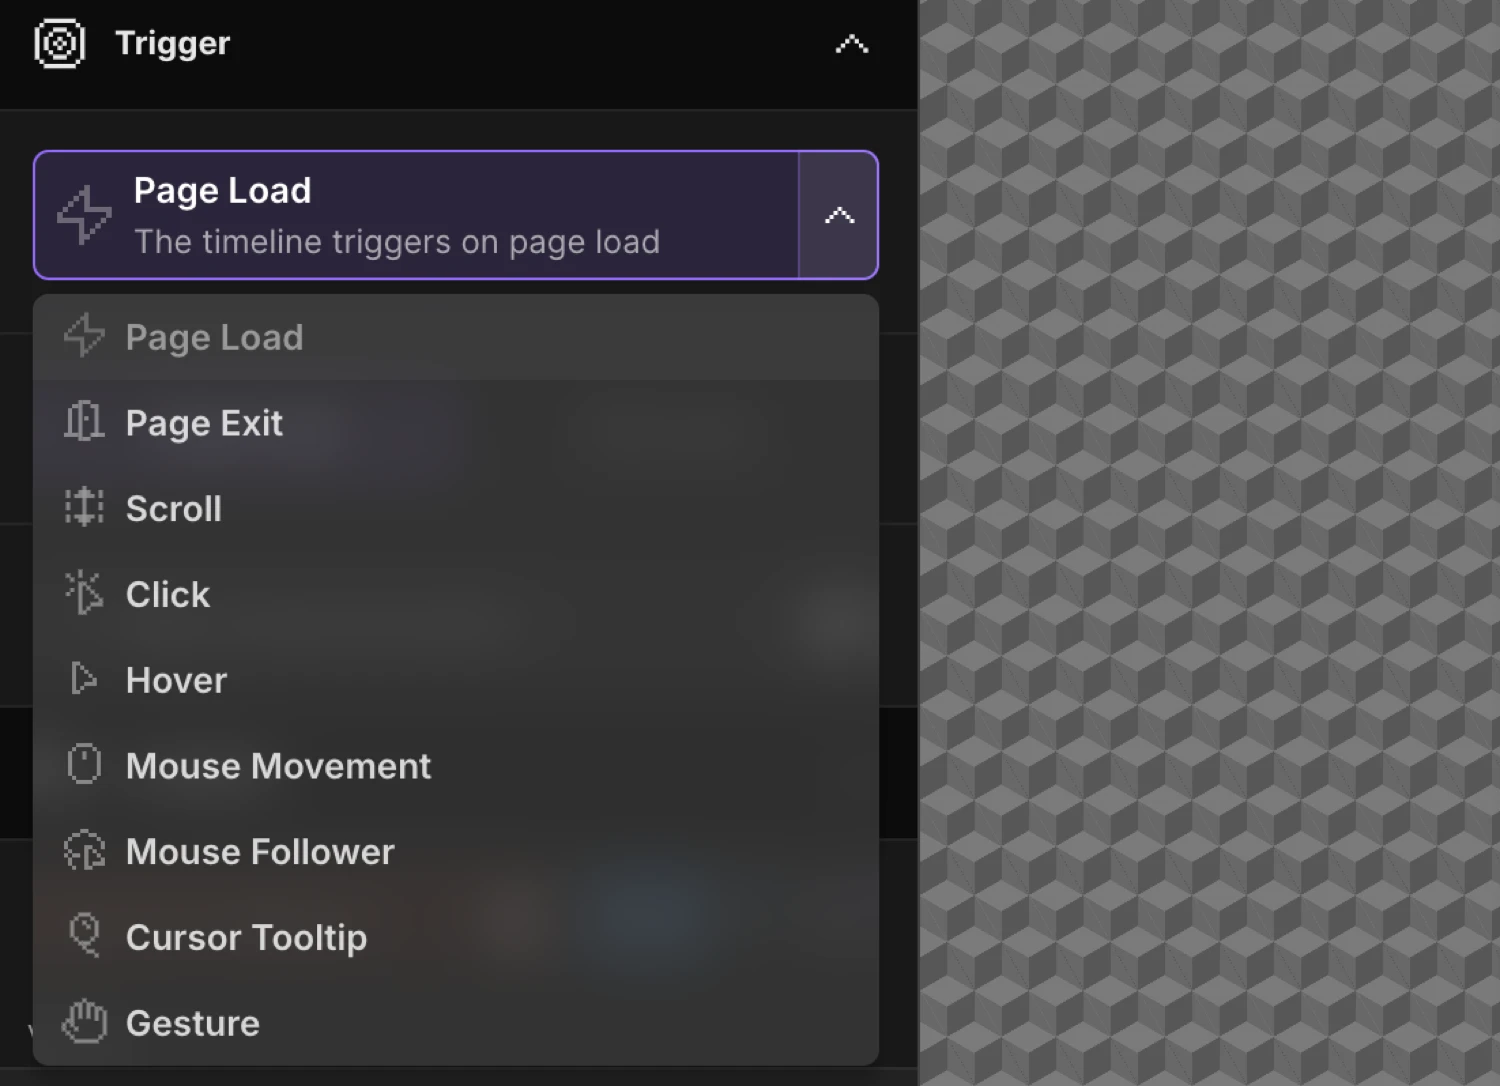Screen dimensions: 1500x1086
Task: Select Scroll as the trigger type
Action: tap(173, 508)
